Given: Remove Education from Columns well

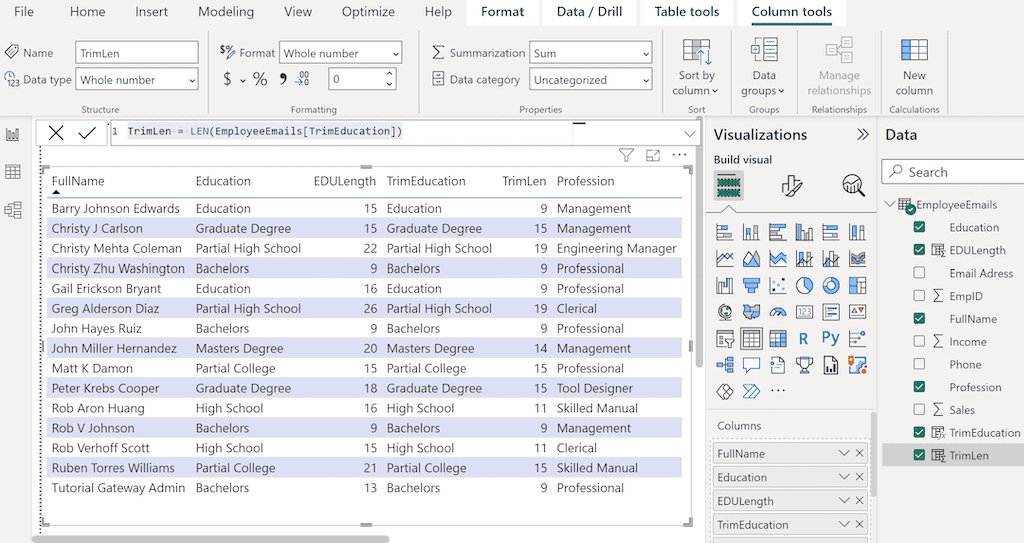Looking at the screenshot, I should click(859, 477).
